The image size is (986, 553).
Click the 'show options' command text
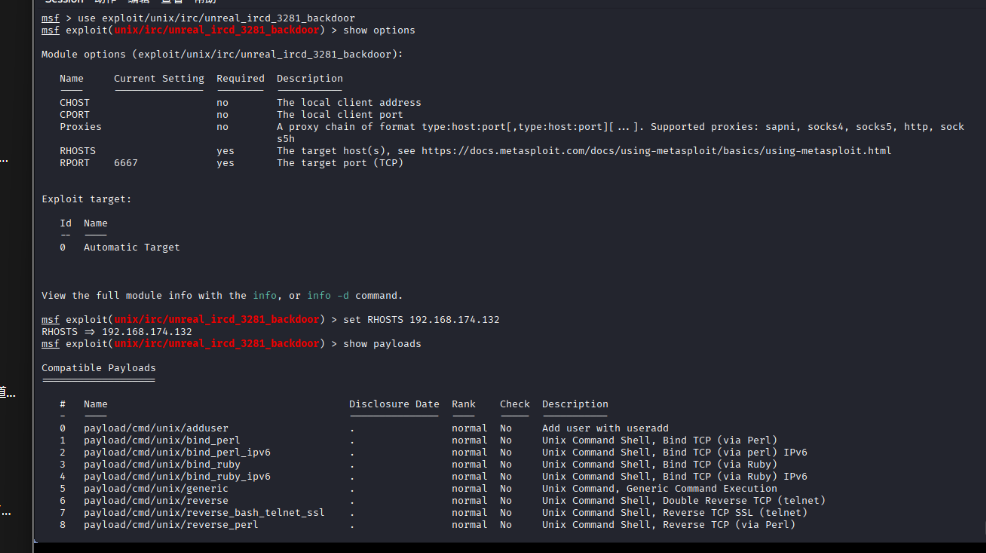(379, 30)
